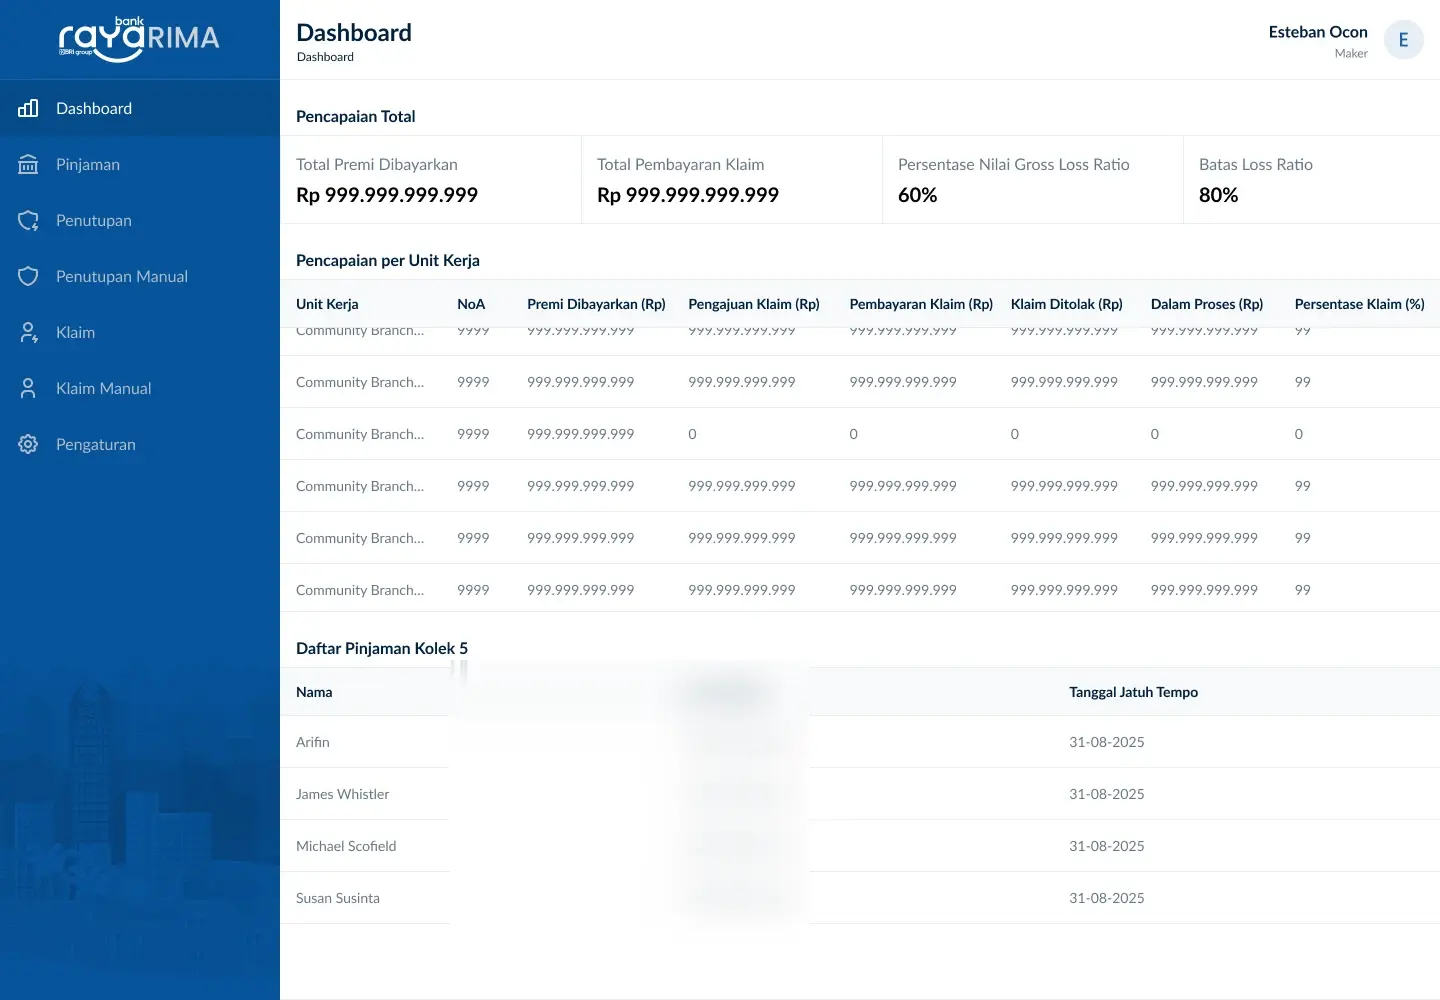
Task: Click the Pinjaman bank building icon
Action: (x=28, y=164)
